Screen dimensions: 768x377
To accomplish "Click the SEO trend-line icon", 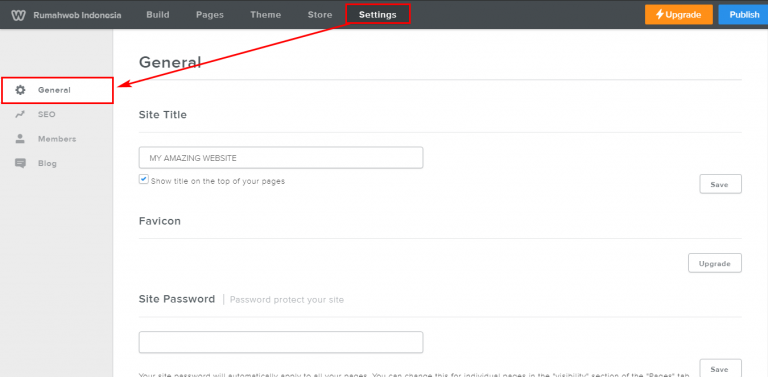I will point(20,115).
